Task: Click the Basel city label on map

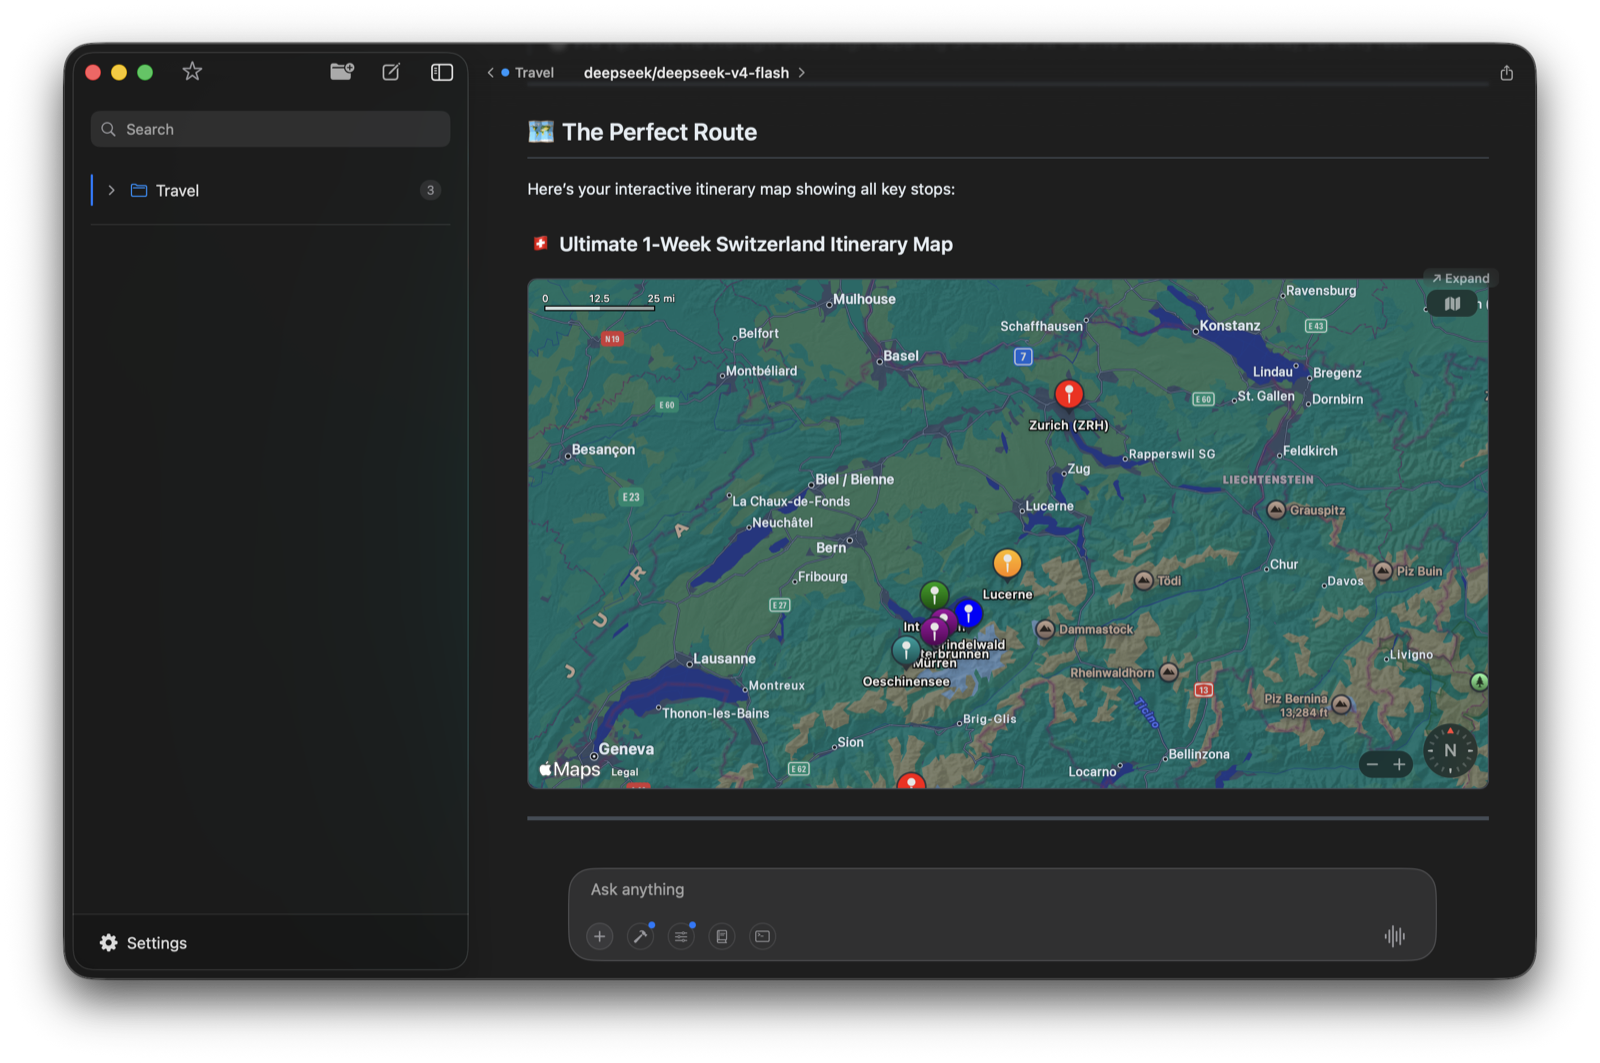Action: (901, 356)
